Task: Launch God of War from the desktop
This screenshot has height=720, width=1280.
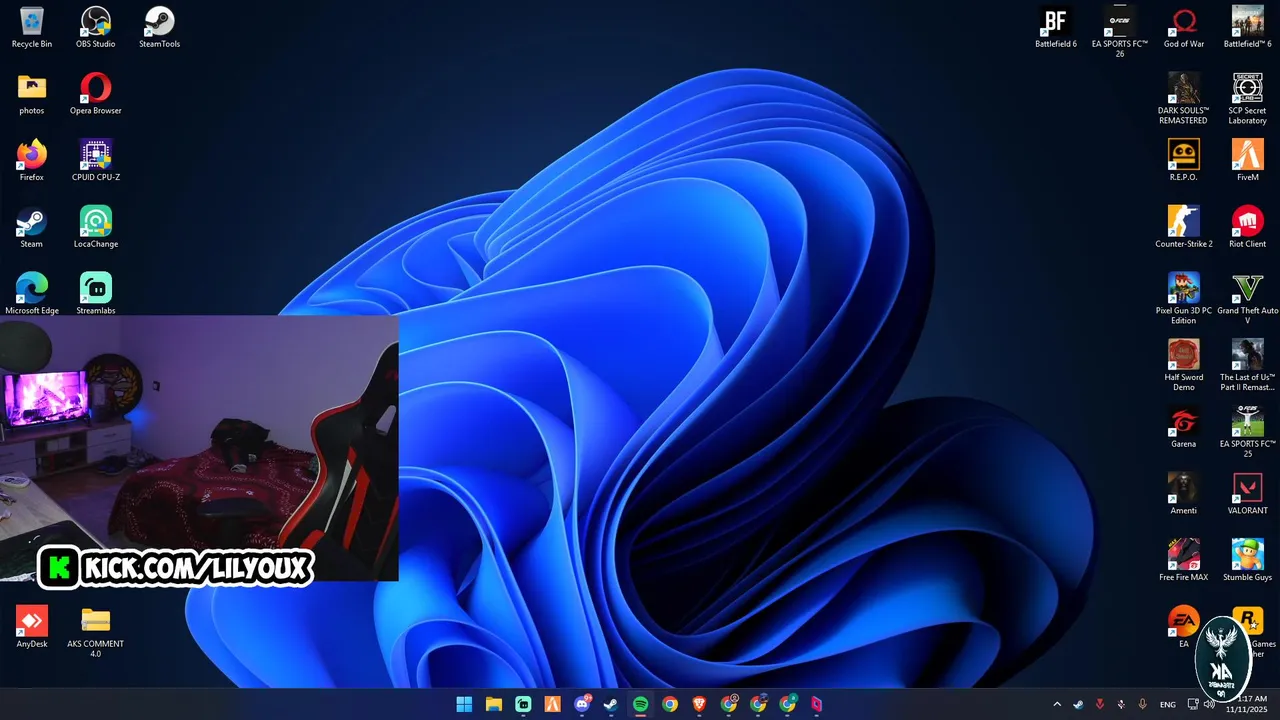Action: click(1184, 27)
